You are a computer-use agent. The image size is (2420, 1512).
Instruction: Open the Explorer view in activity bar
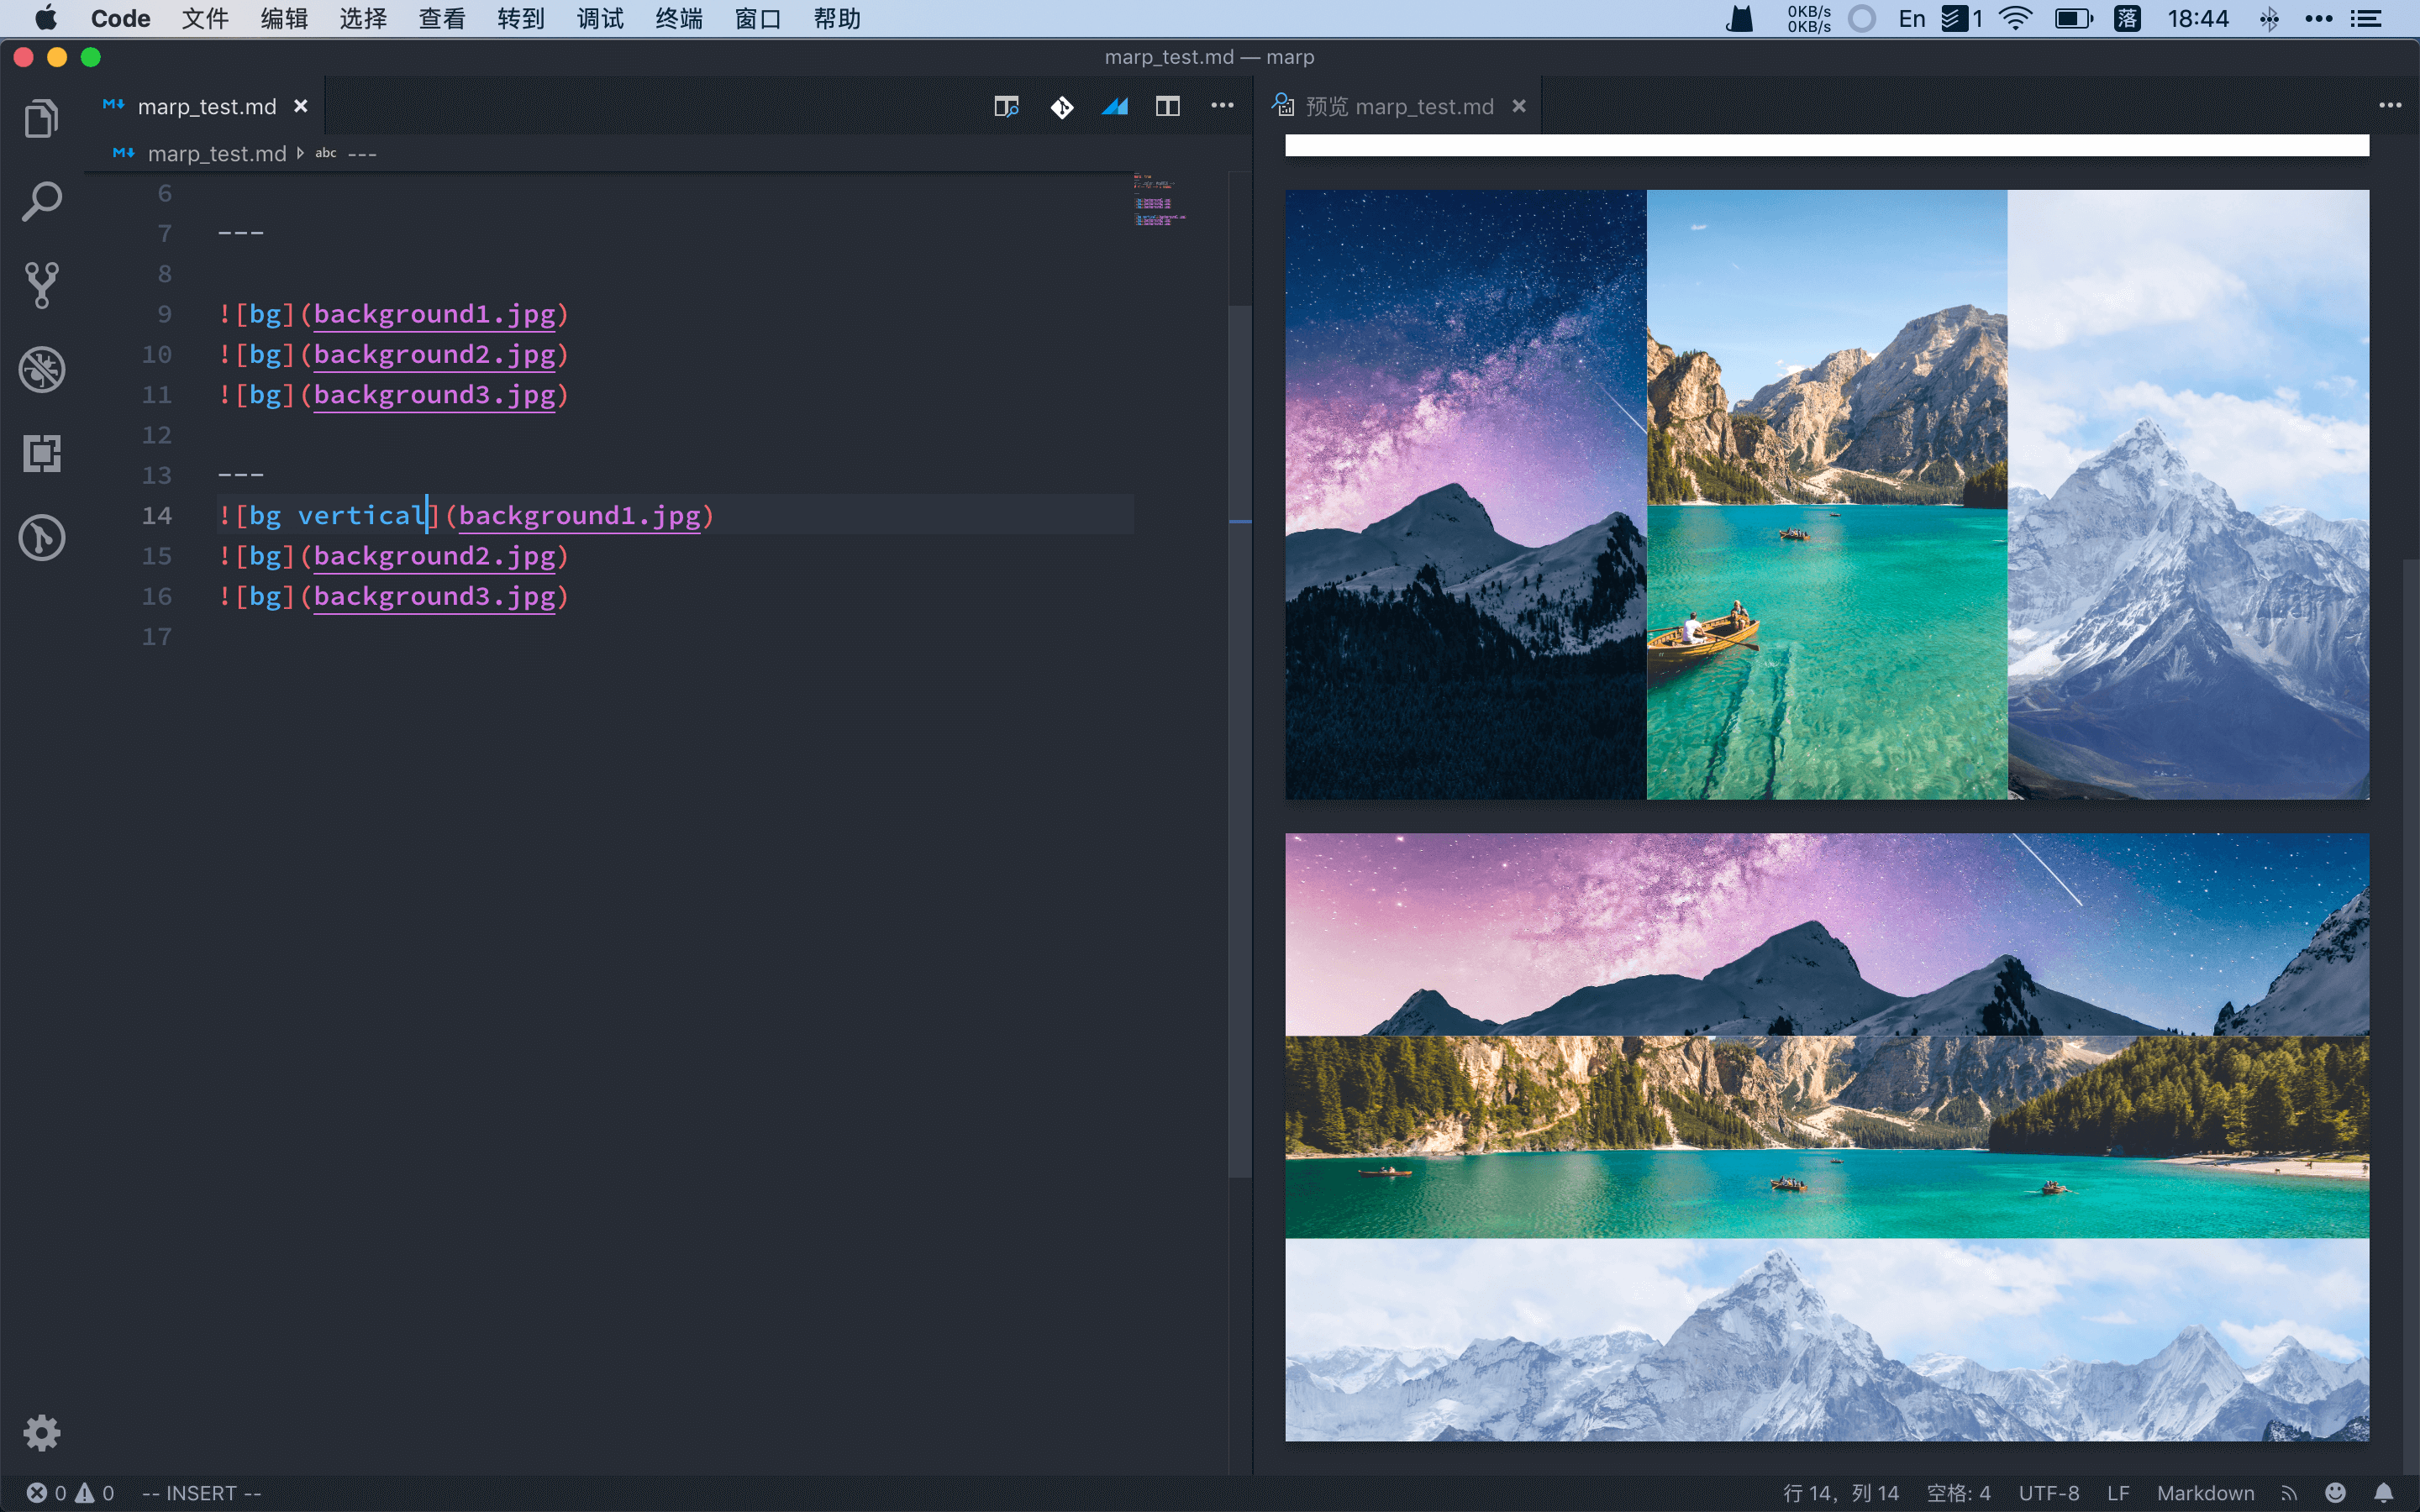(x=41, y=119)
